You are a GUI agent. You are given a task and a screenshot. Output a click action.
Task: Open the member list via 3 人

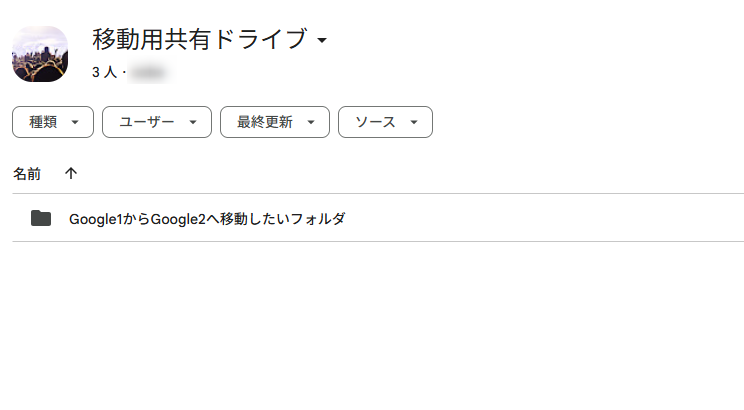104,72
